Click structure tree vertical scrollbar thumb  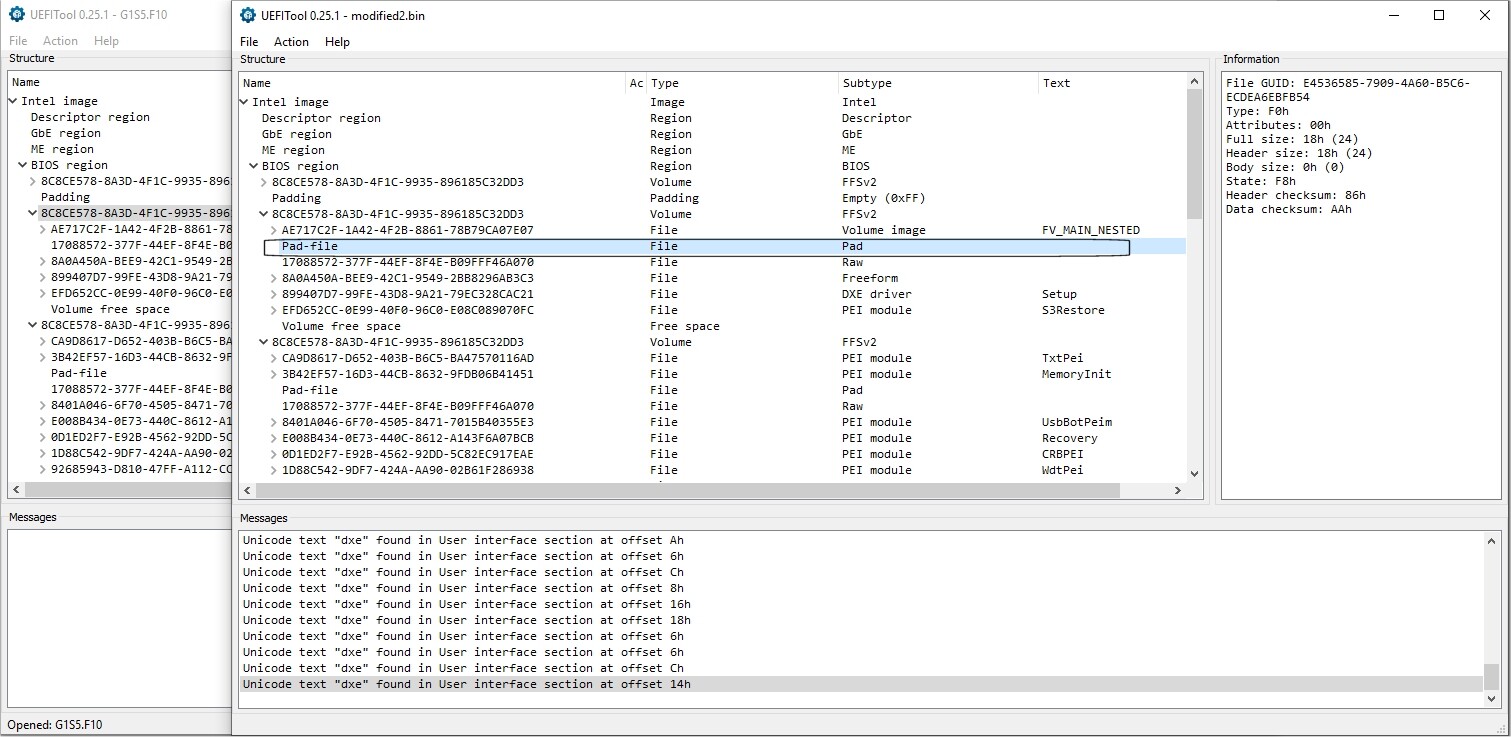click(1194, 153)
